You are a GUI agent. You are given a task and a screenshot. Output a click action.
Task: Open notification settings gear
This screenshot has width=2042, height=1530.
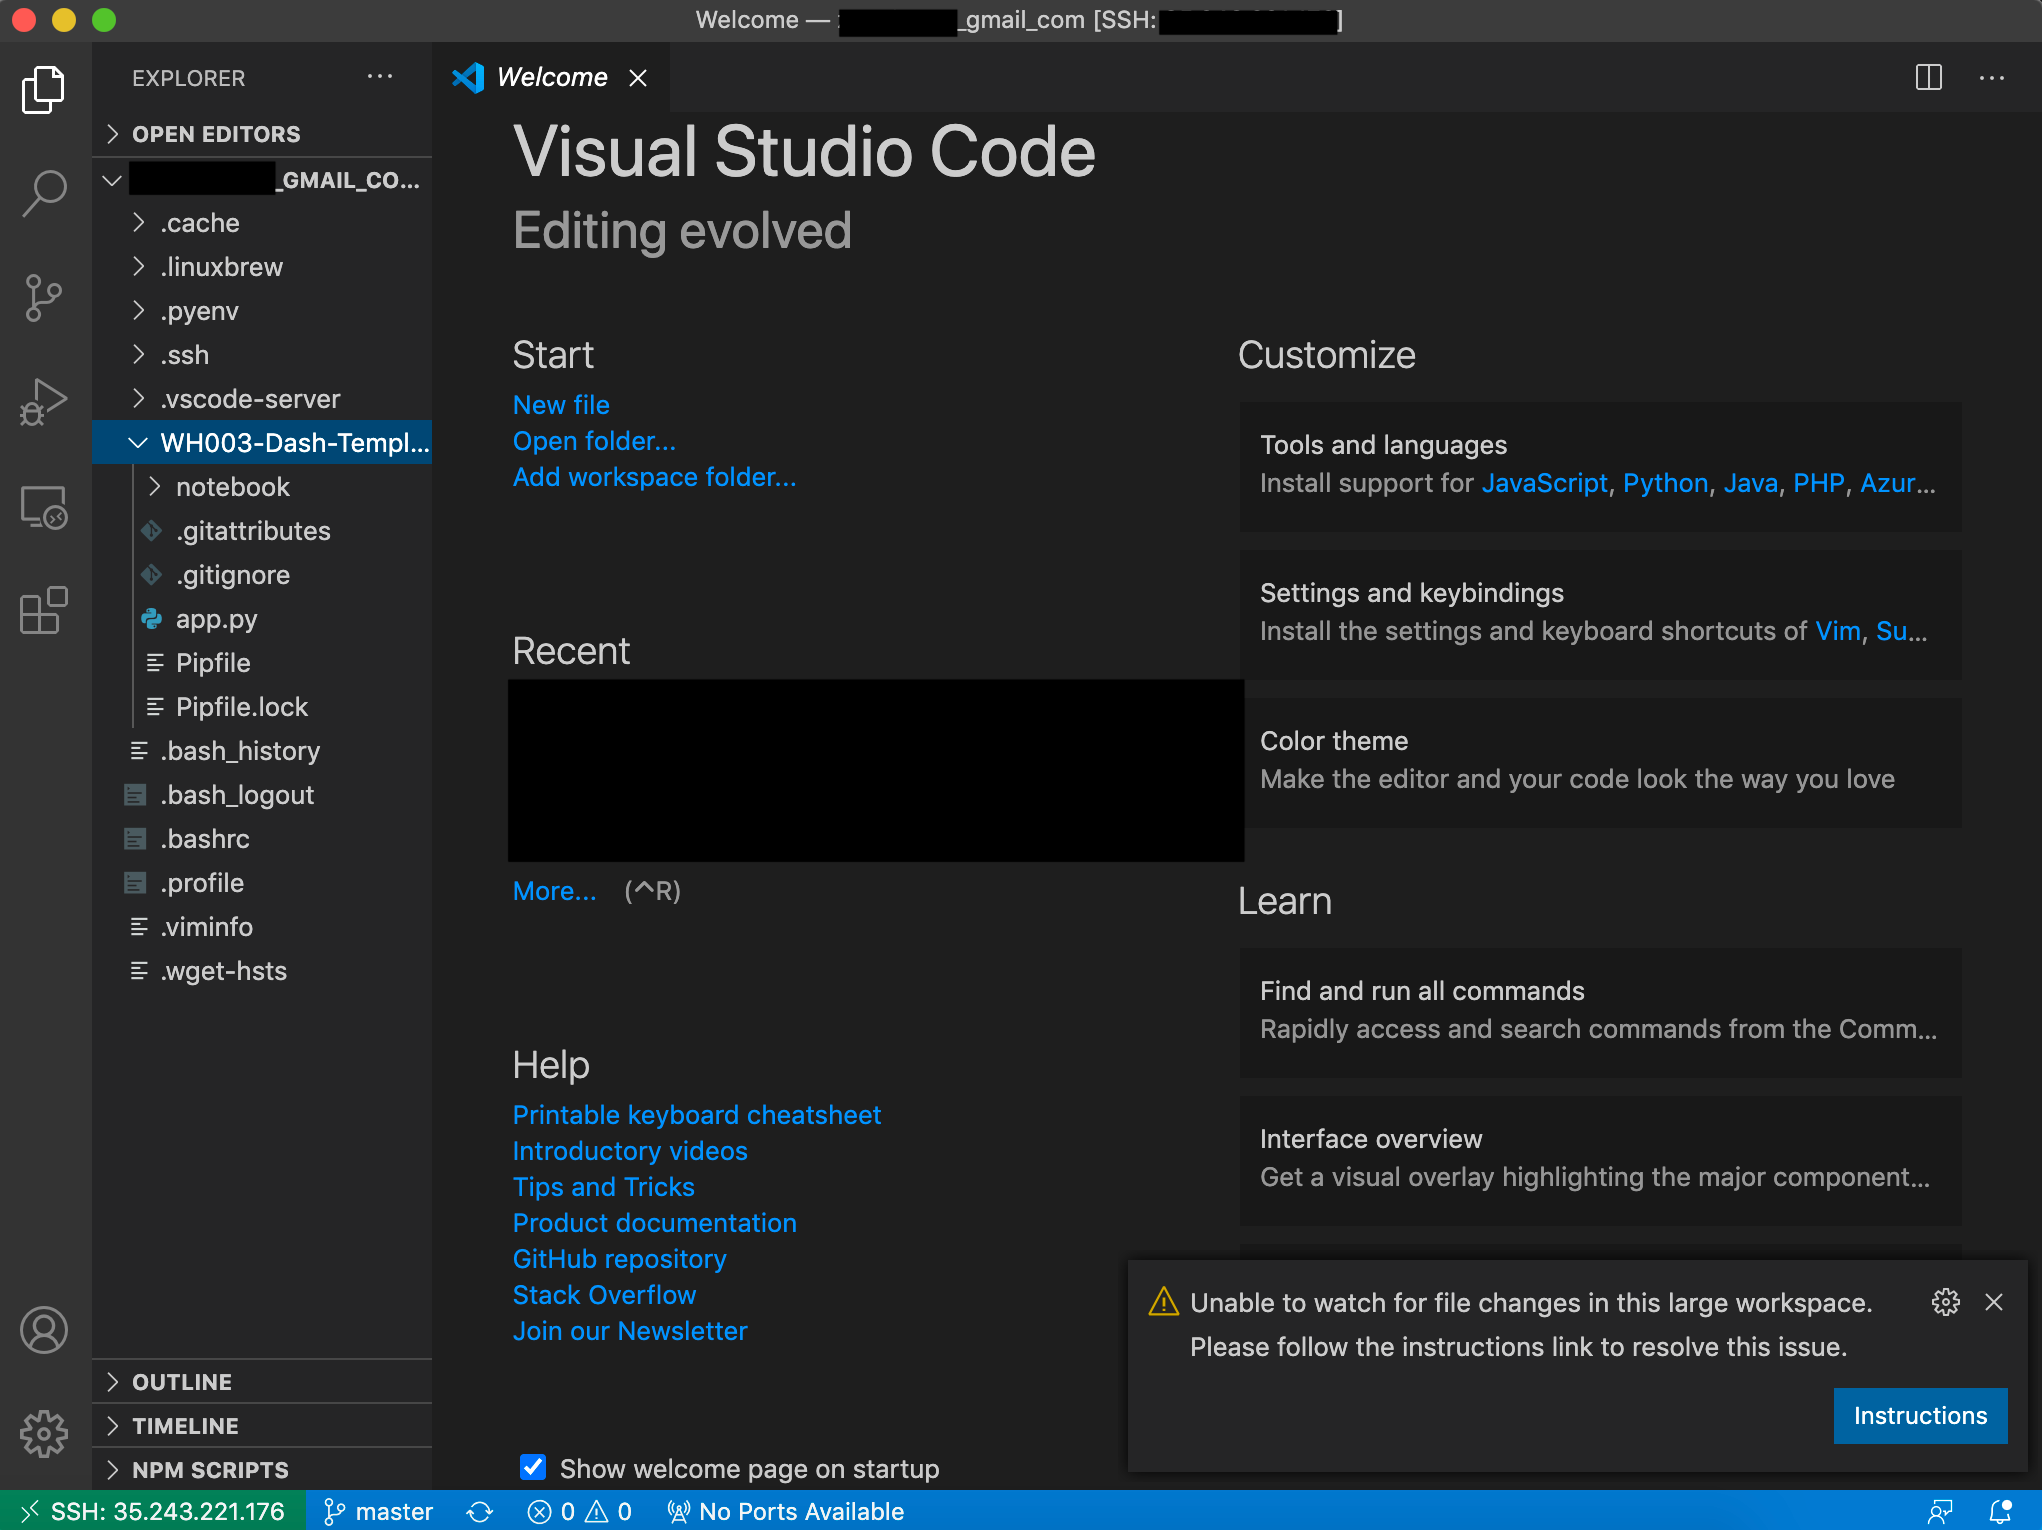tap(1946, 1302)
